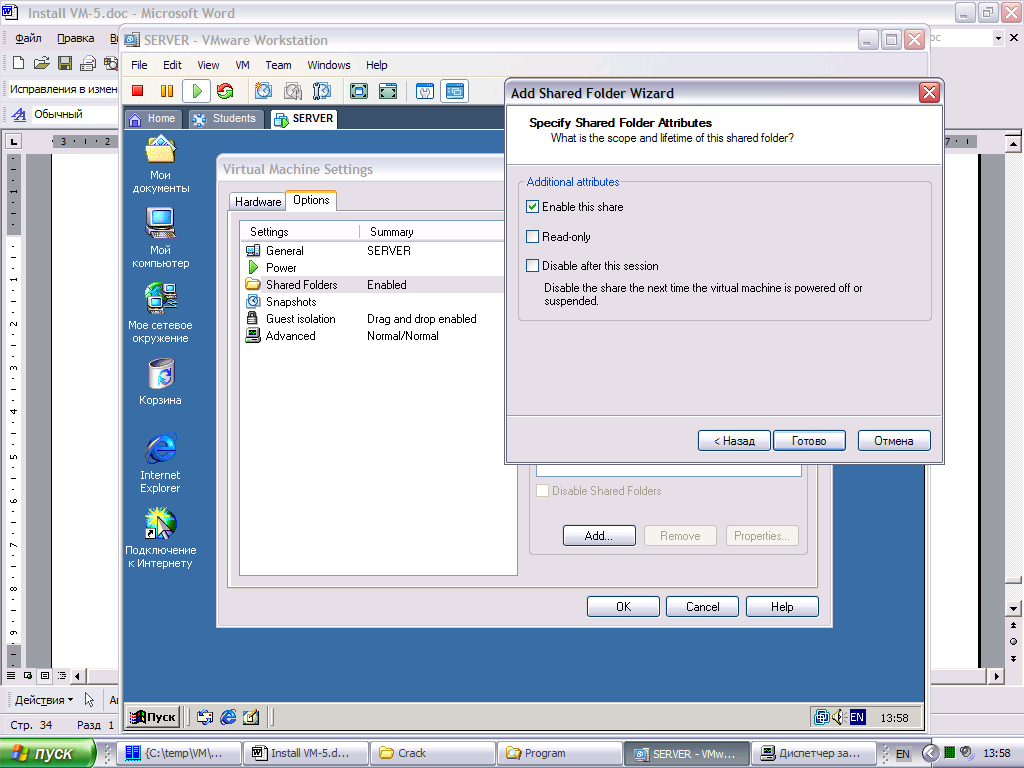1024x768 pixels.
Task: Check Disable after this session checkbox
Action: pos(532,266)
